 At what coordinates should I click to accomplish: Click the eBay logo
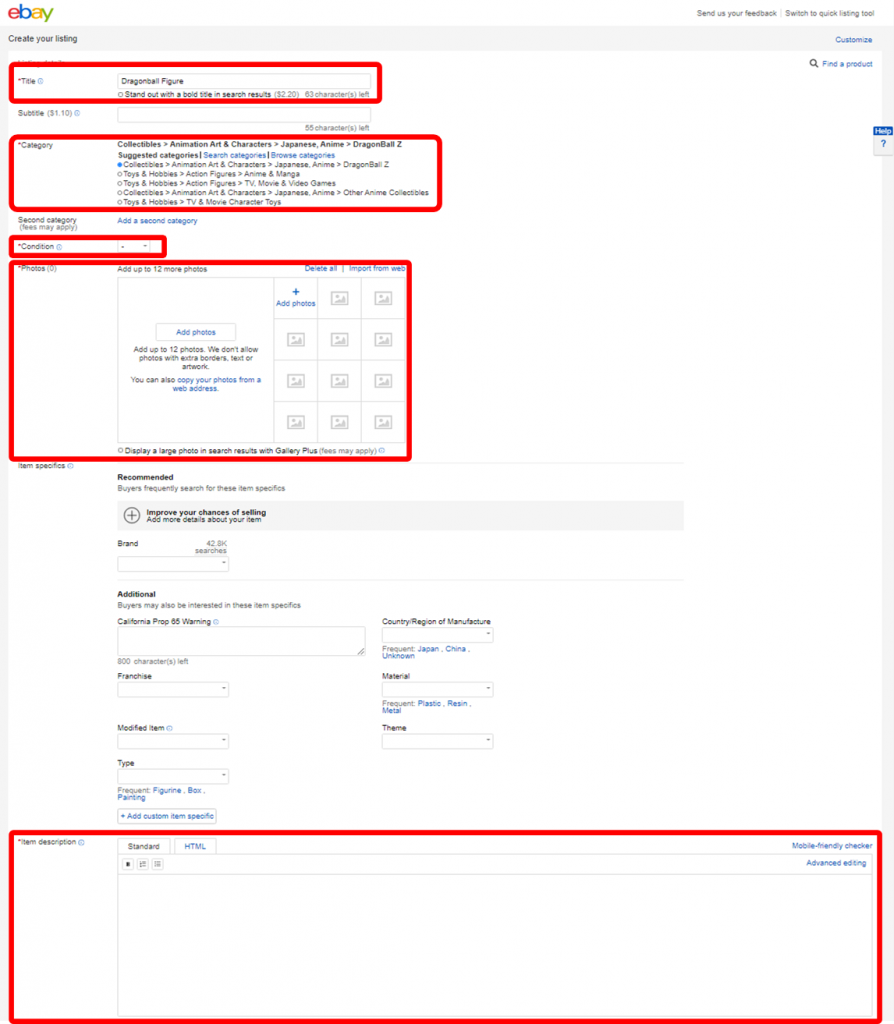31,13
